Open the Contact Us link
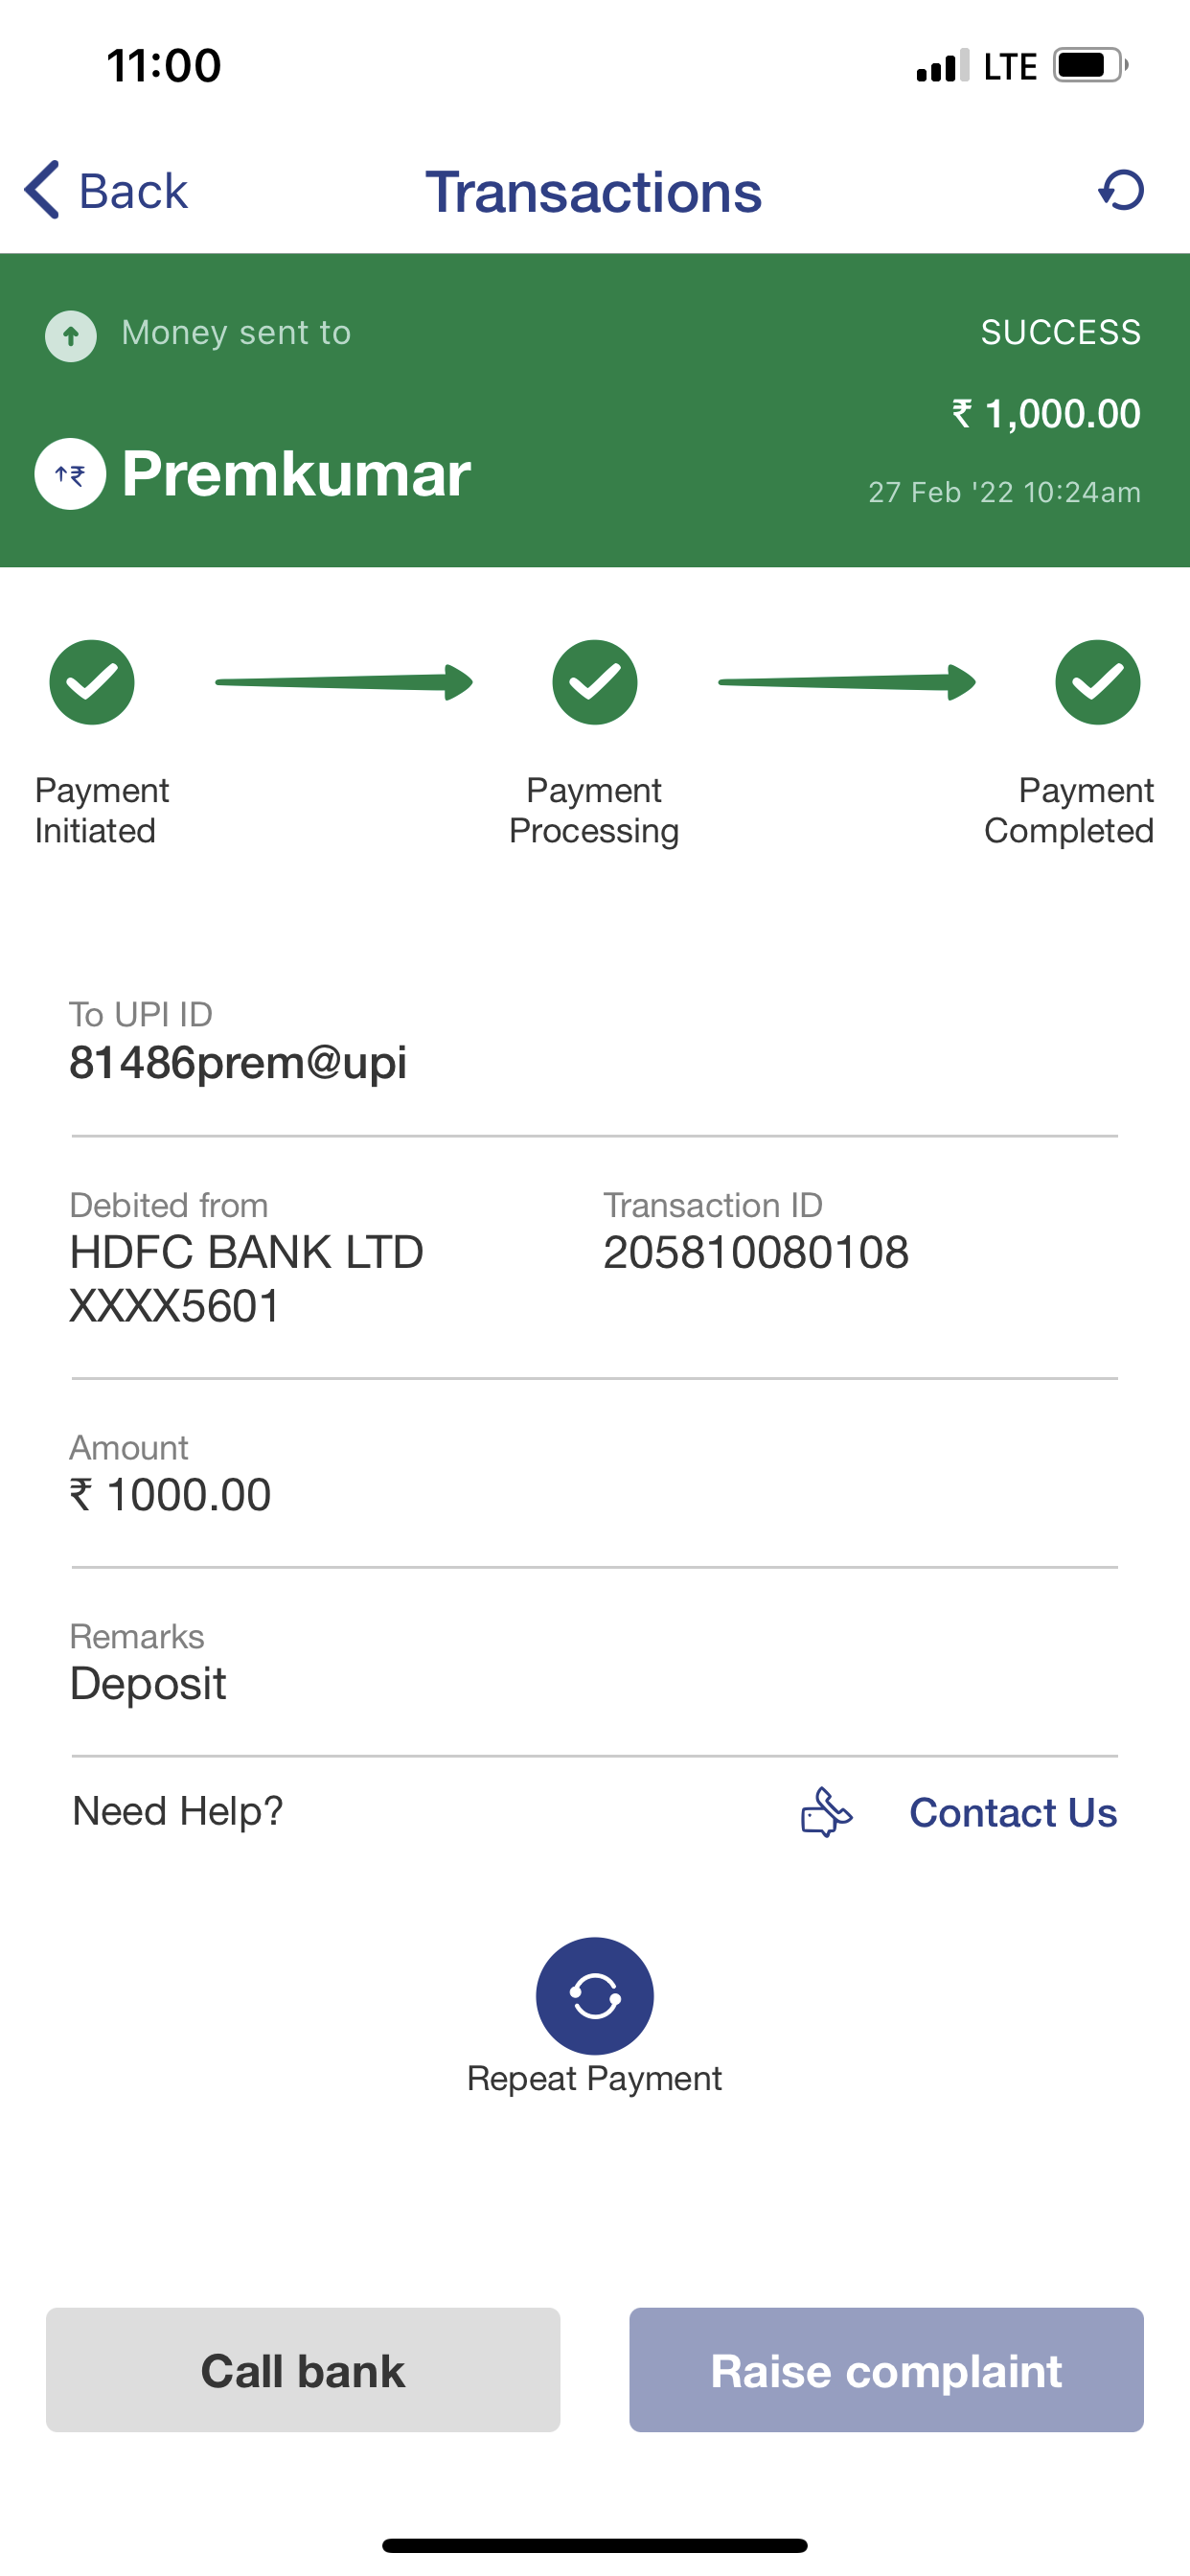 [1012, 1812]
